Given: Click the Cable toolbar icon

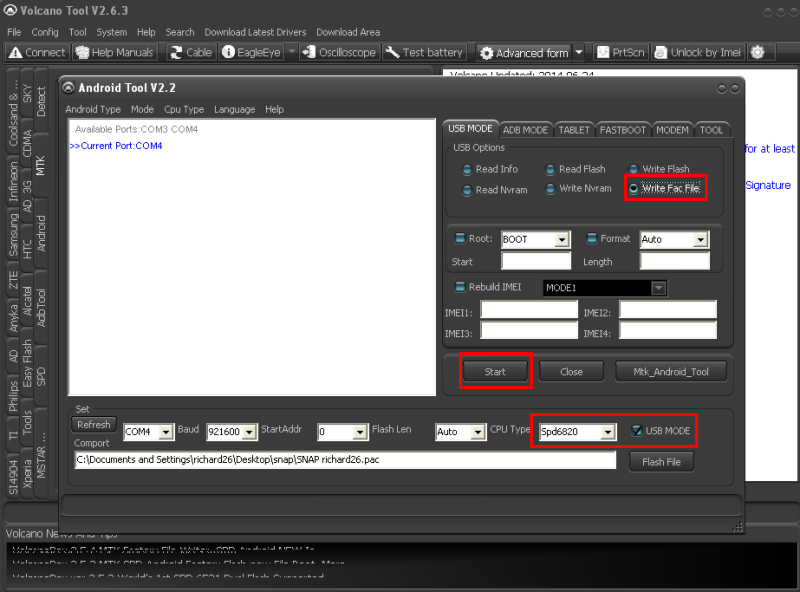Looking at the screenshot, I should point(191,52).
